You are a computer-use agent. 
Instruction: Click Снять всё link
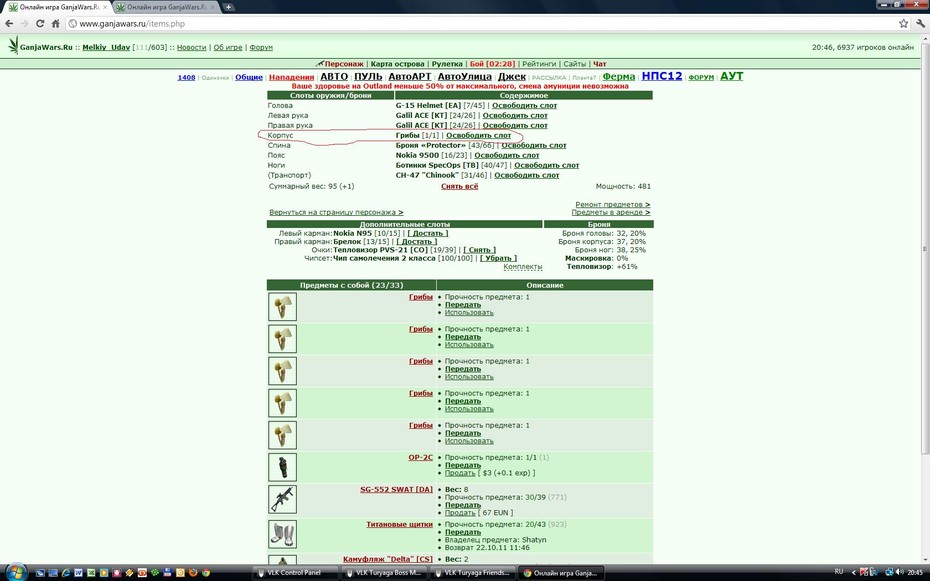tap(460, 186)
